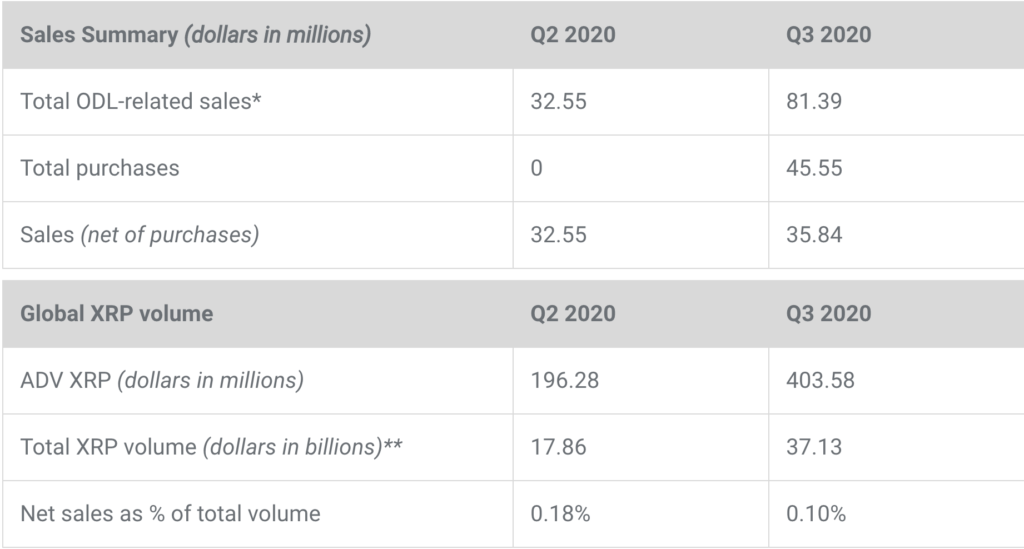The image size is (1024, 549).
Task: Click the Total purchases row label
Action: (x=100, y=168)
